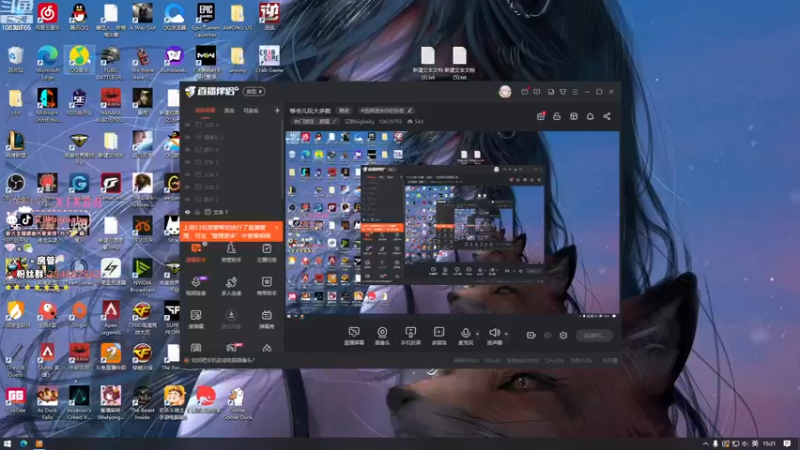Select the Microsoft Edge desktop icon

[47, 62]
